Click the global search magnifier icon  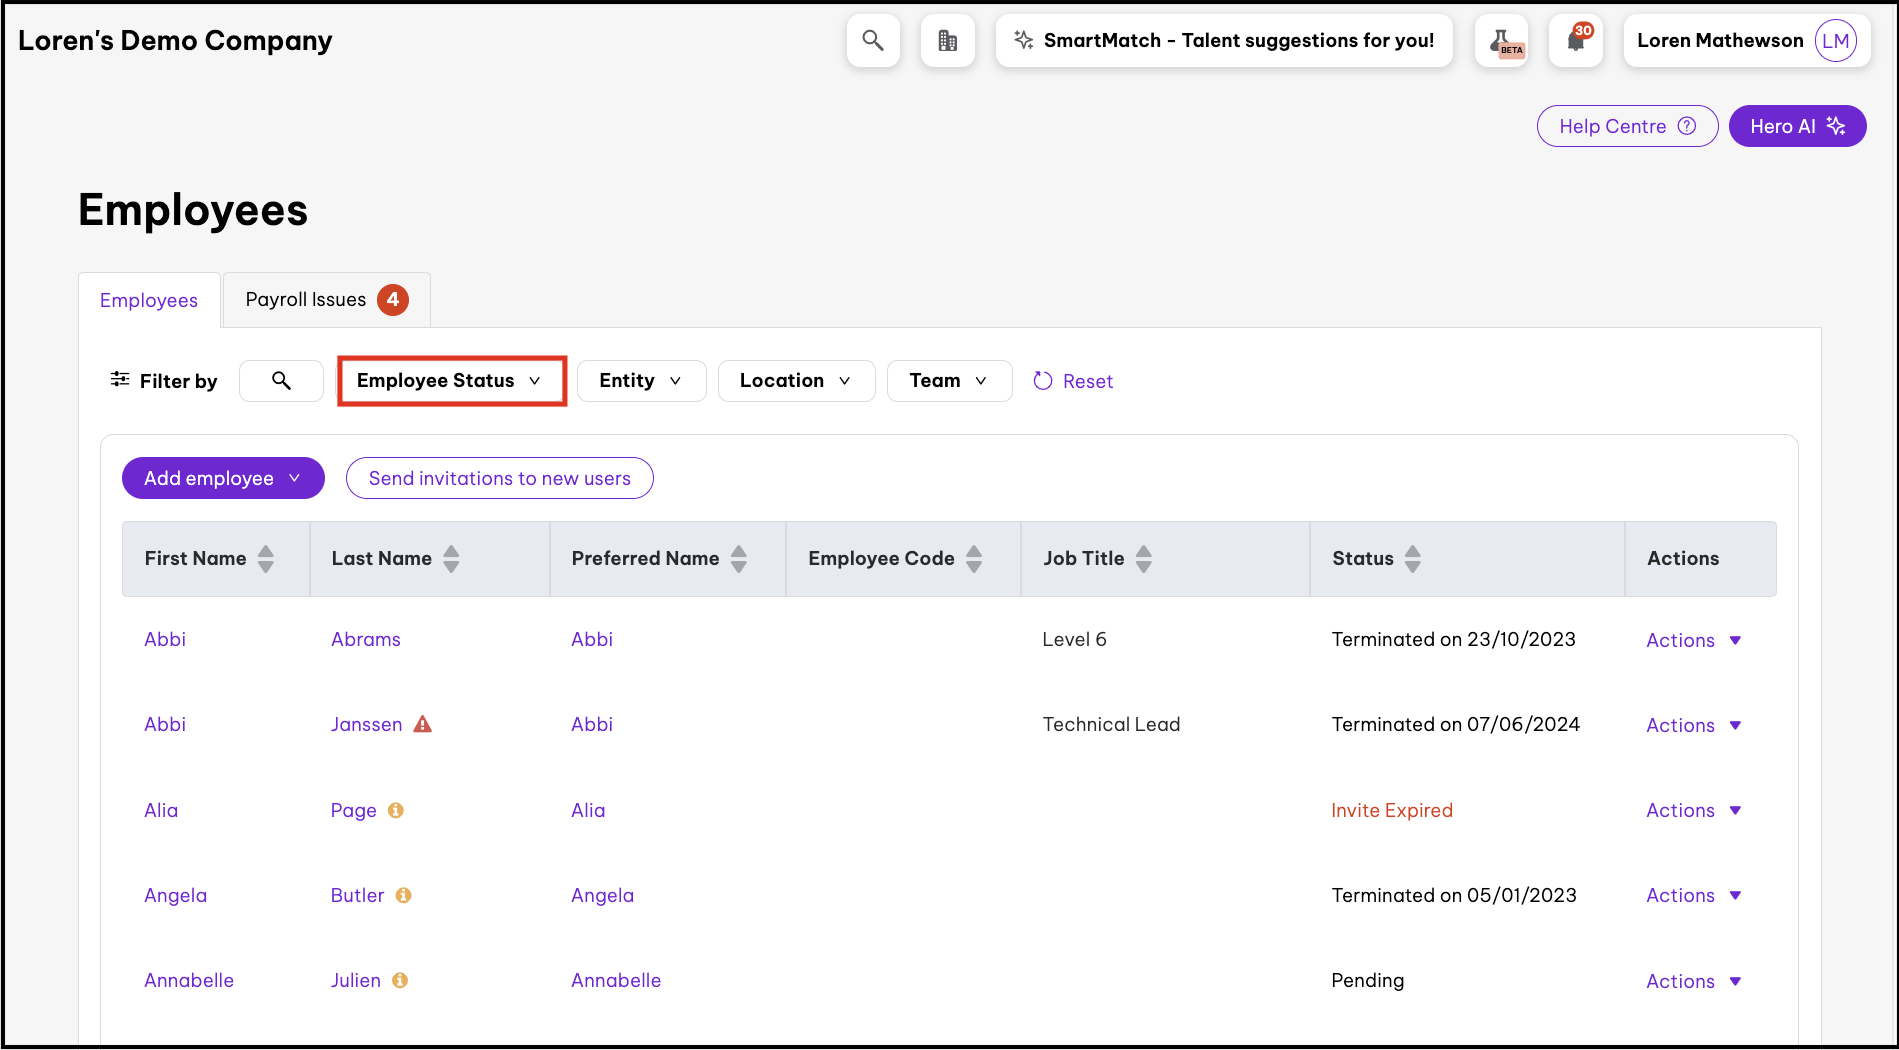pyautogui.click(x=873, y=41)
